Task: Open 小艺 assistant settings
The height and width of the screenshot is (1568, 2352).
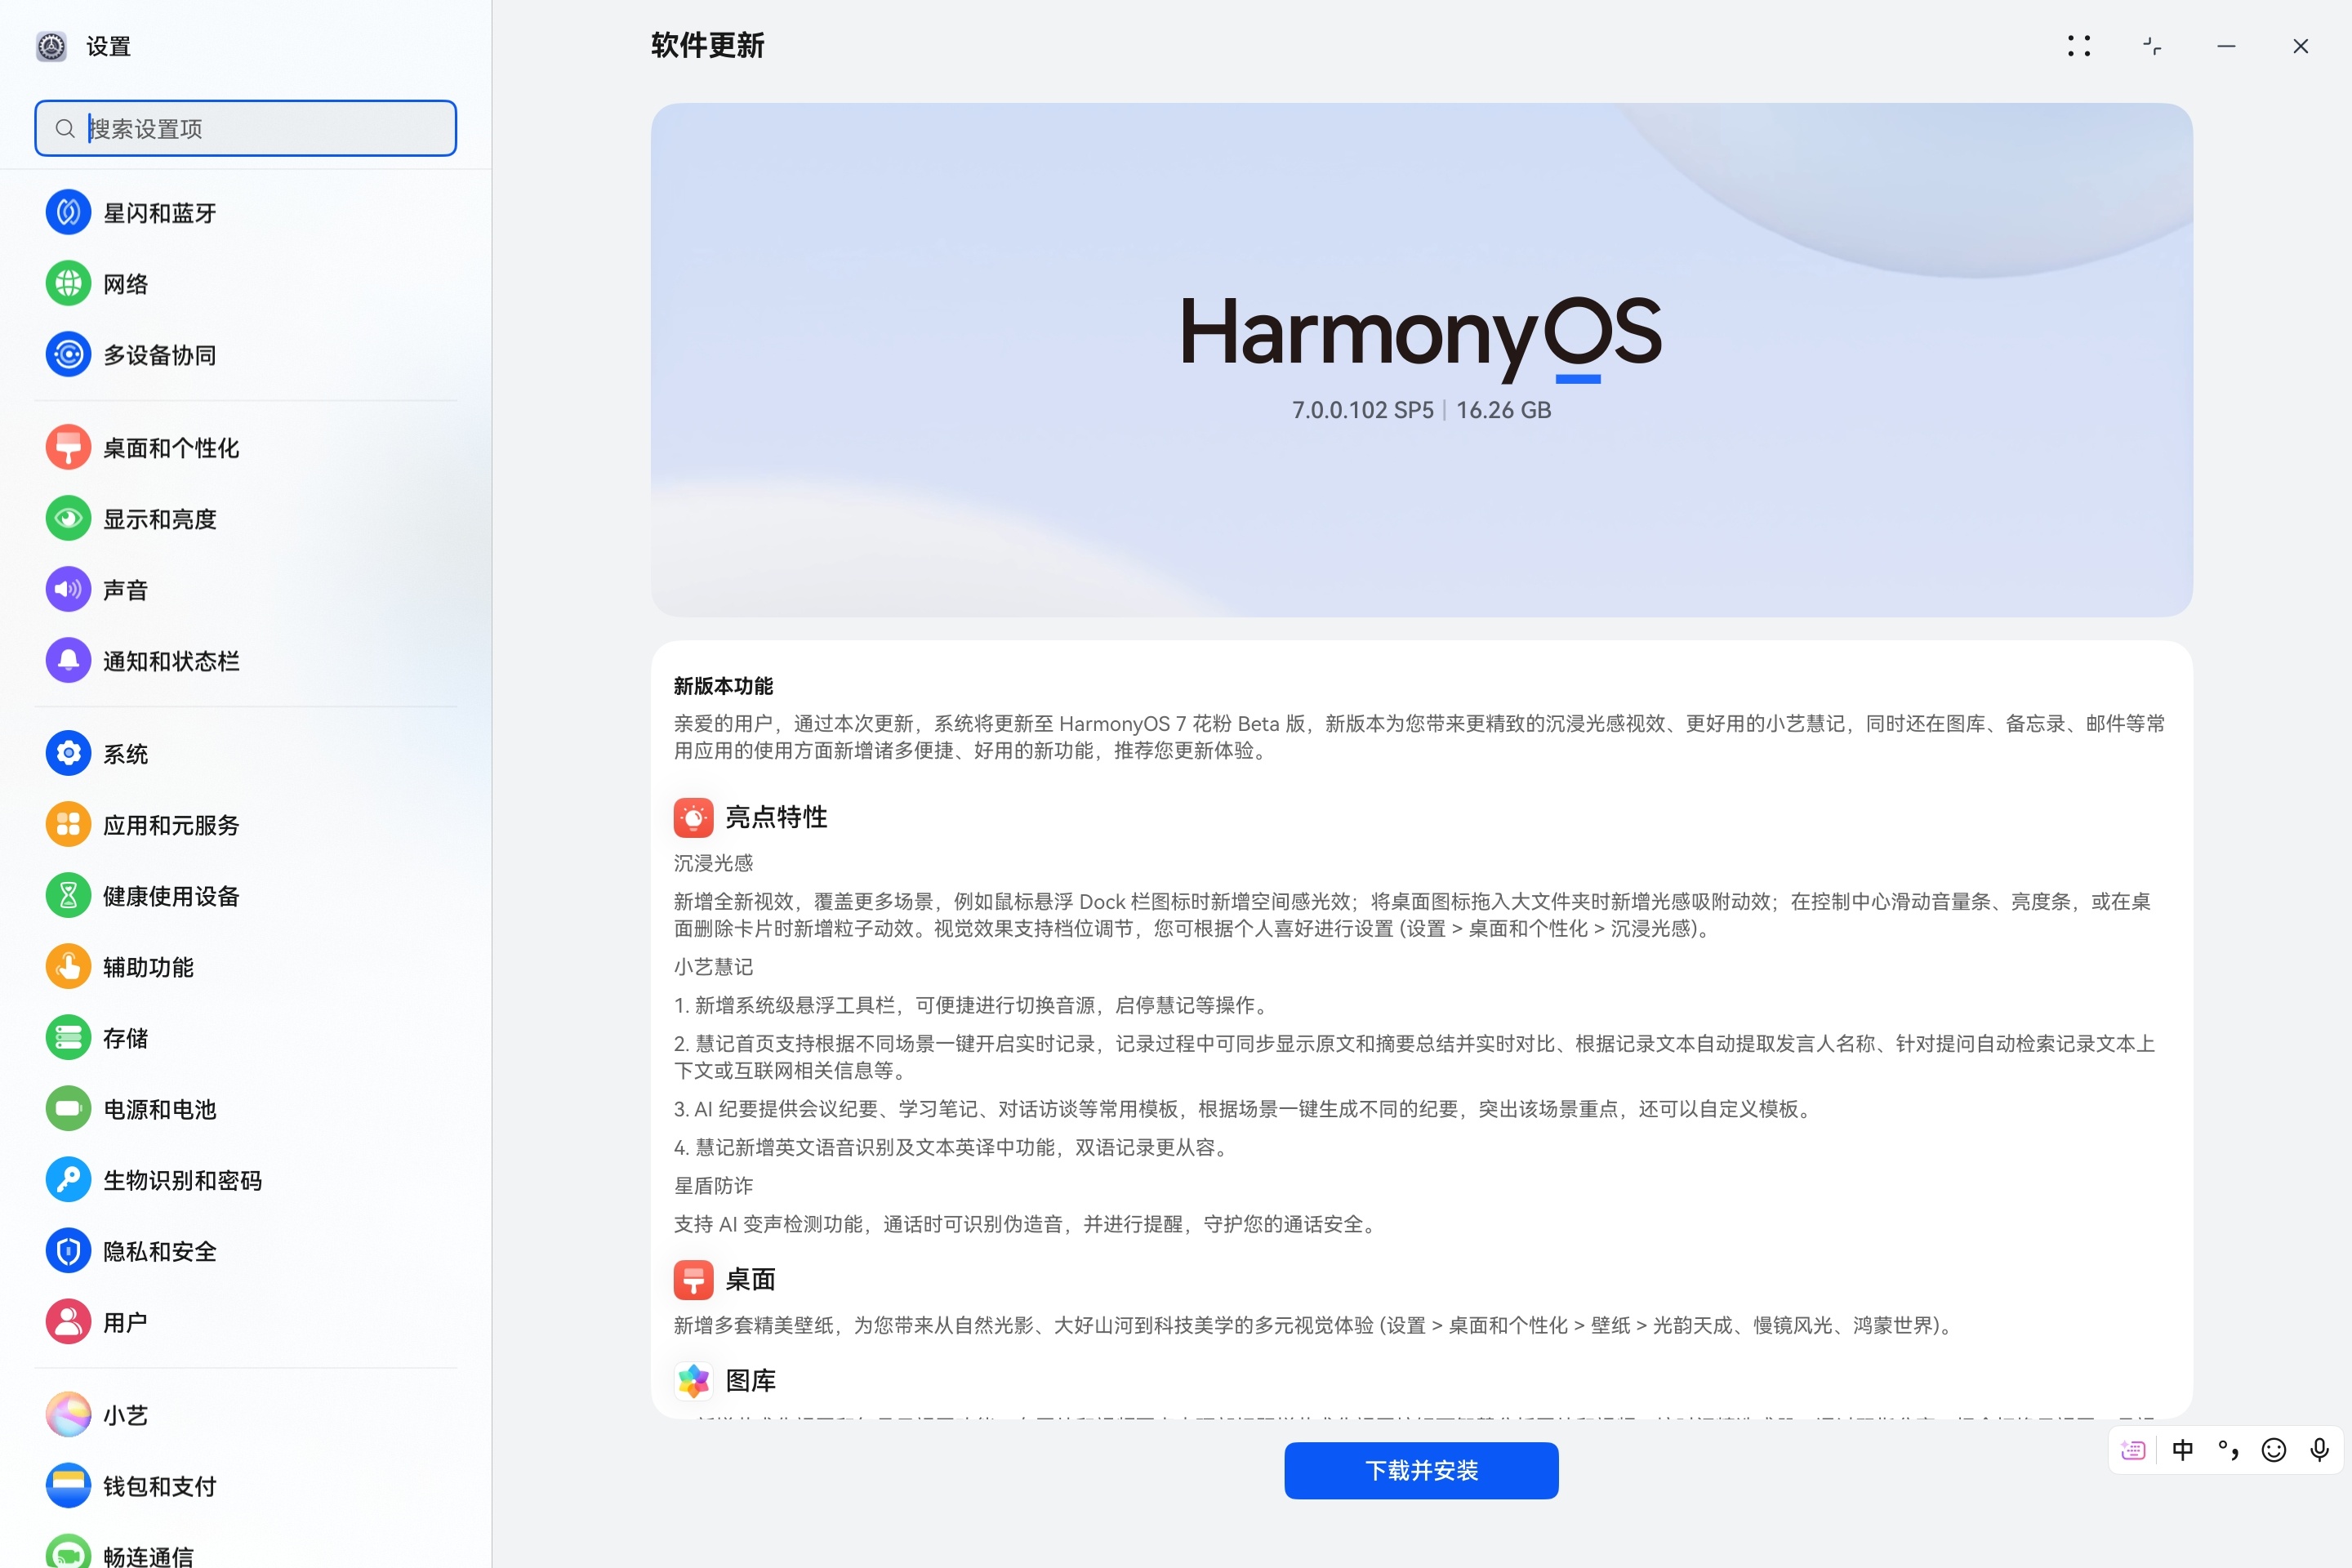Action: (246, 1415)
